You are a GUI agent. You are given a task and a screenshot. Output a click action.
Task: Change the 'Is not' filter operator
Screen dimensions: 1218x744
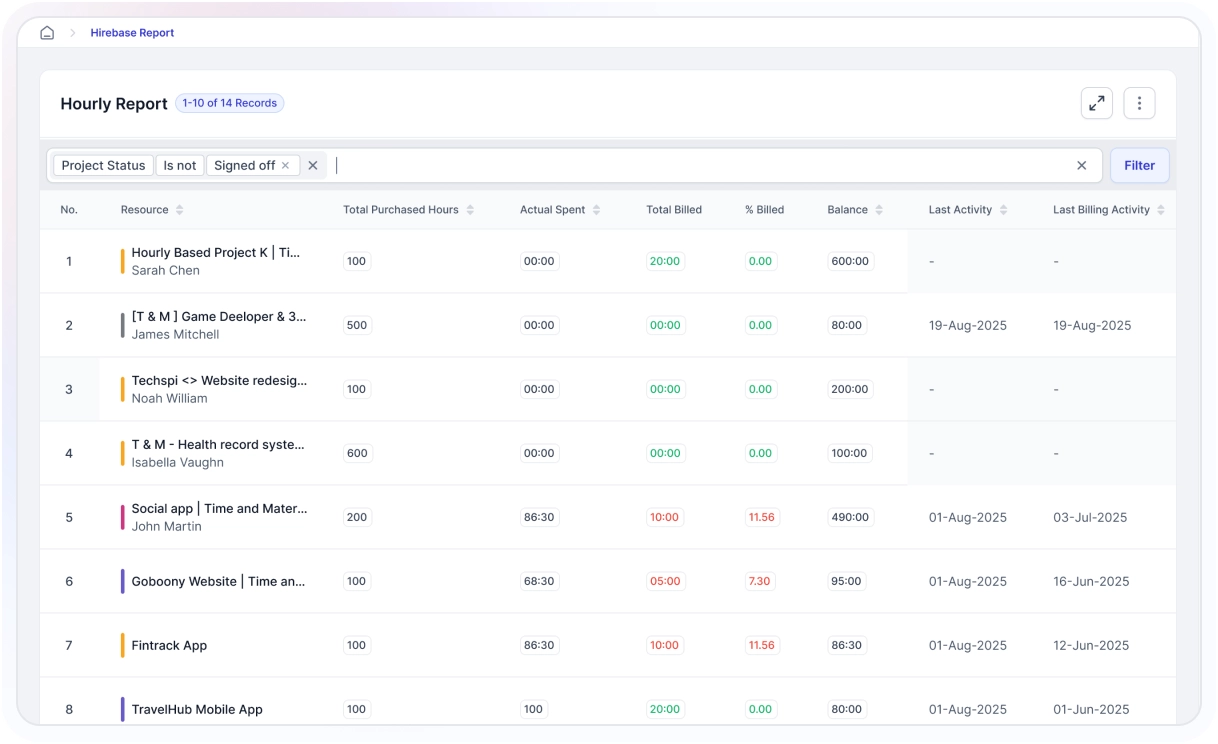tap(180, 166)
